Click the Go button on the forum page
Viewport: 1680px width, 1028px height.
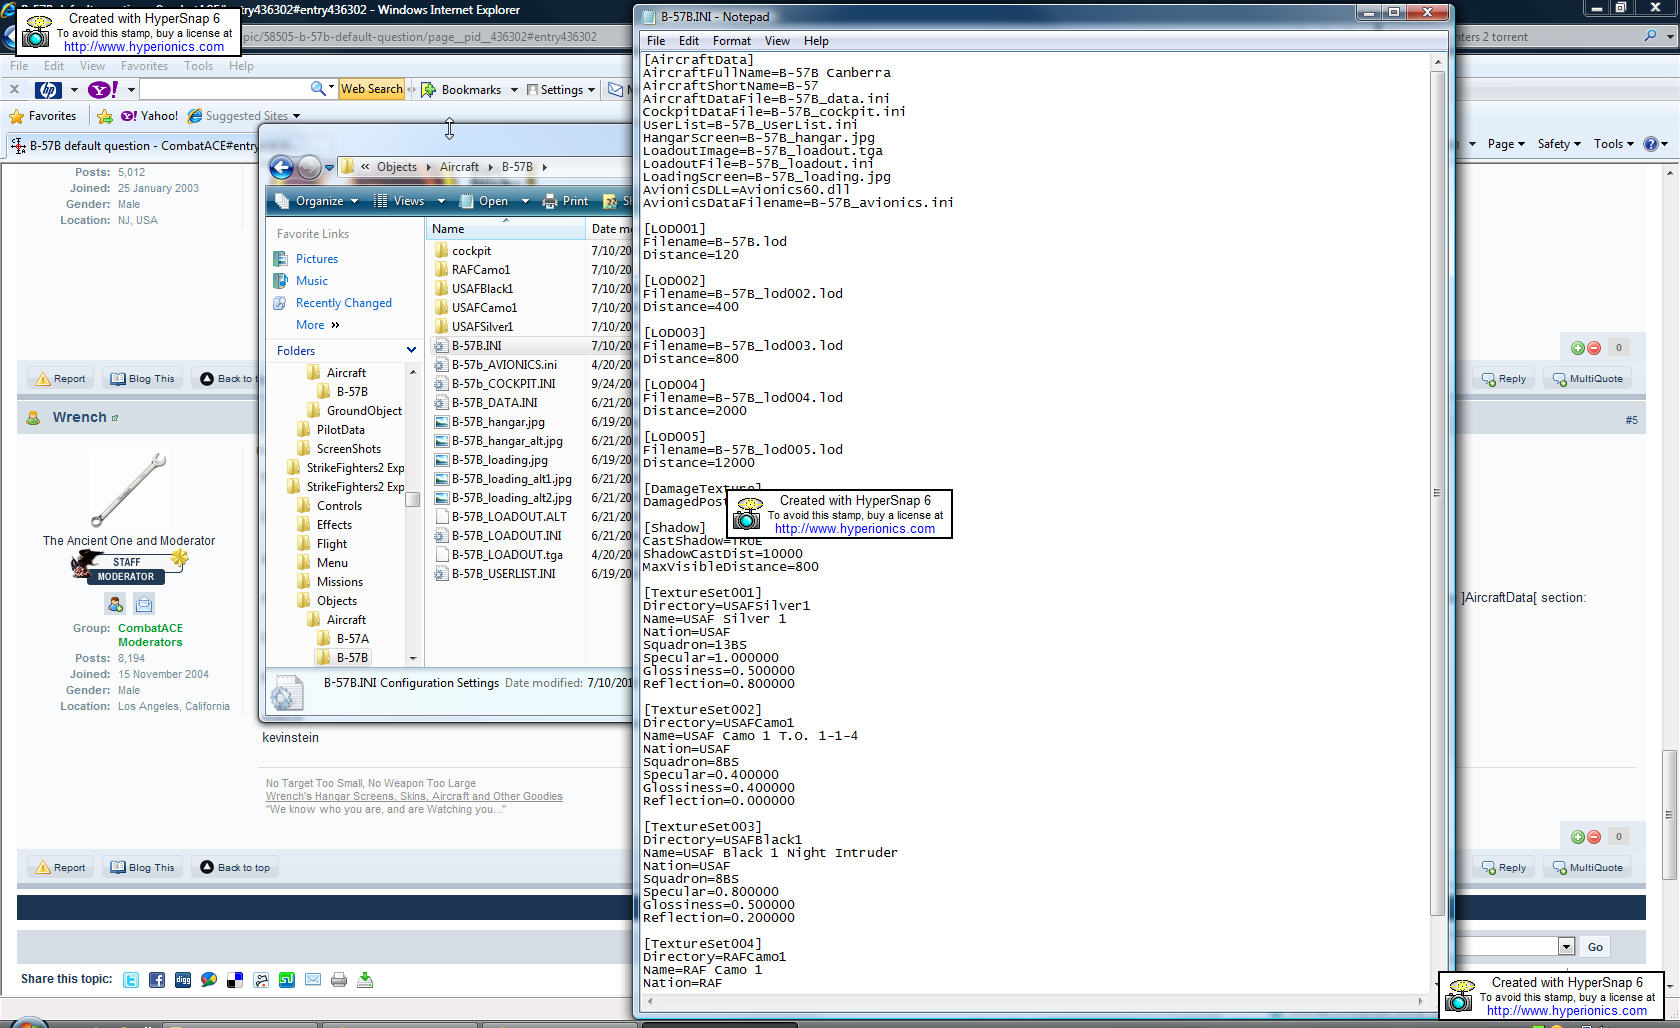[1595, 947]
